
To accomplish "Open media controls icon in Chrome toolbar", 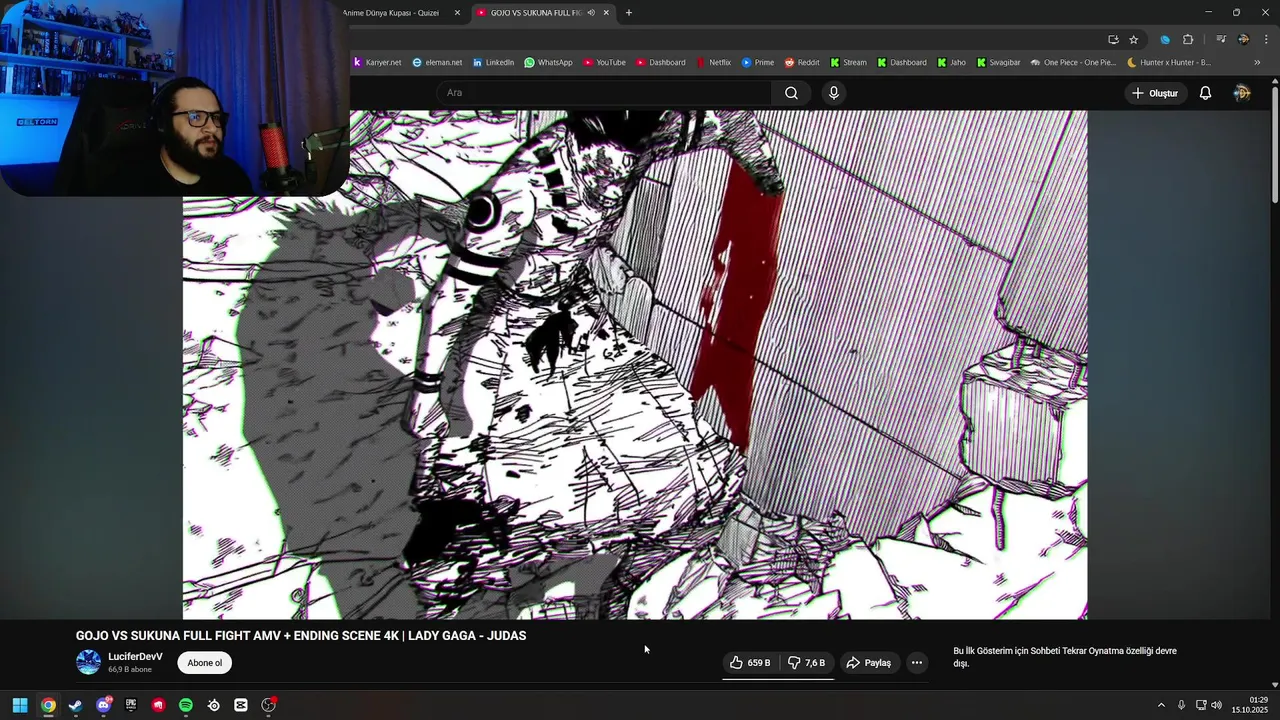I will 1221,40.
